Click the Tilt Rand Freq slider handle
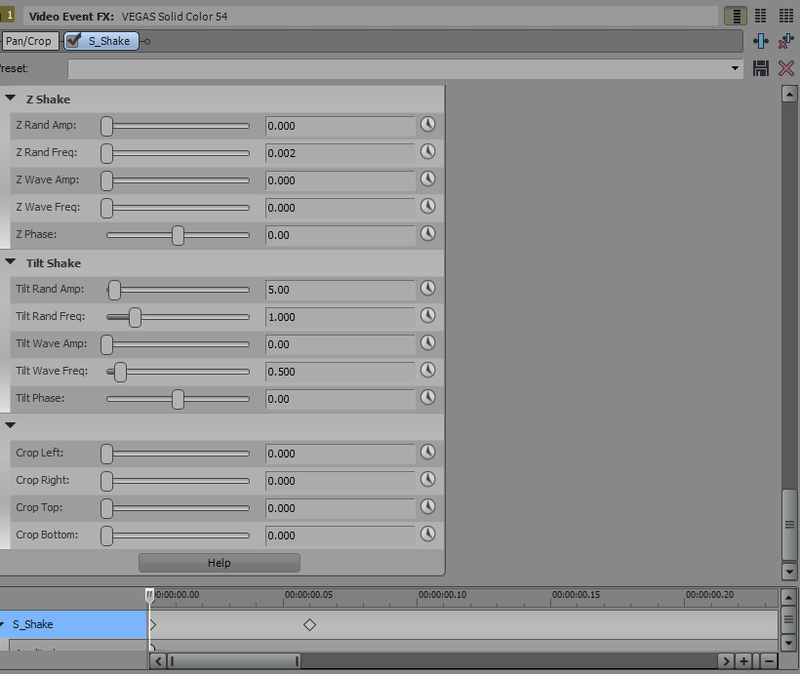This screenshot has width=800, height=674. tap(135, 317)
